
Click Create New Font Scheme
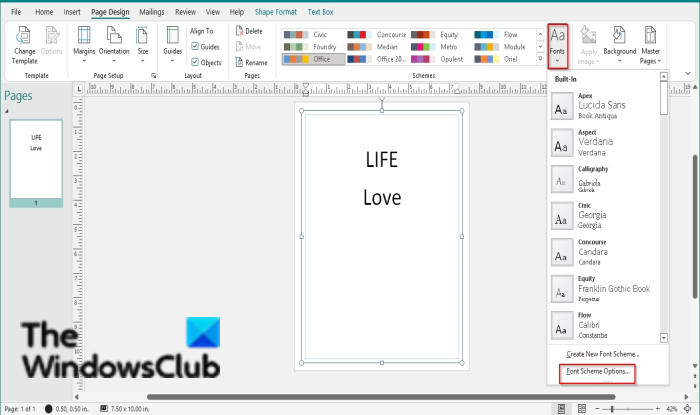click(x=603, y=354)
